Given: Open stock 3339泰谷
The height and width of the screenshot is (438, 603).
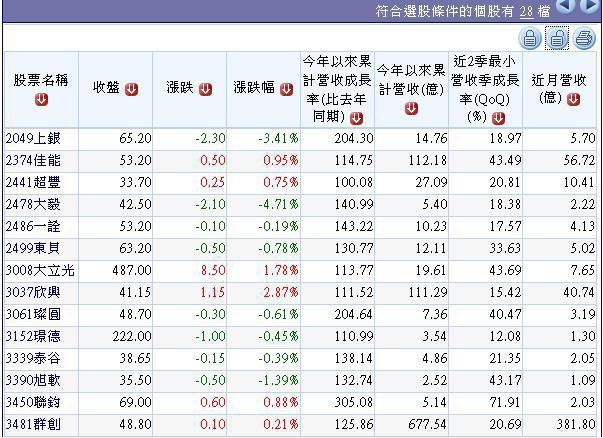Looking at the screenshot, I should 33,358.
